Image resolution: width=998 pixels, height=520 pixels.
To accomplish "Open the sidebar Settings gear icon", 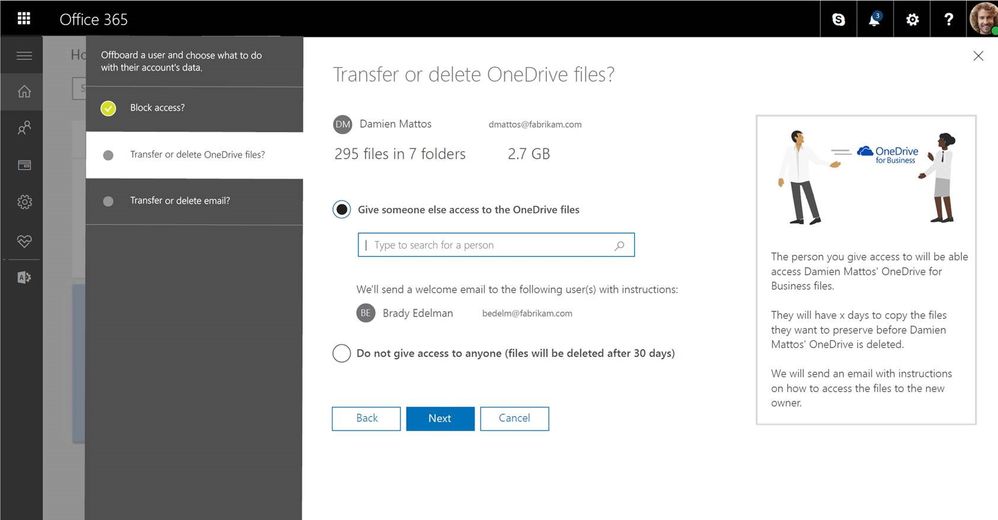I will pyautogui.click(x=24, y=202).
